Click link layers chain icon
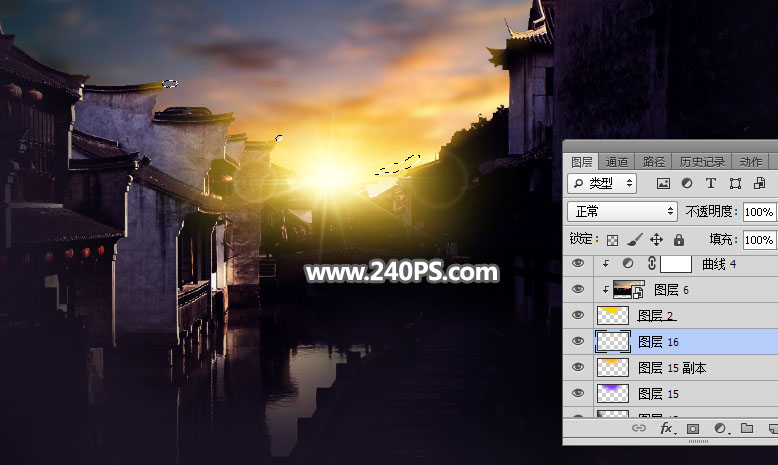 [639, 428]
